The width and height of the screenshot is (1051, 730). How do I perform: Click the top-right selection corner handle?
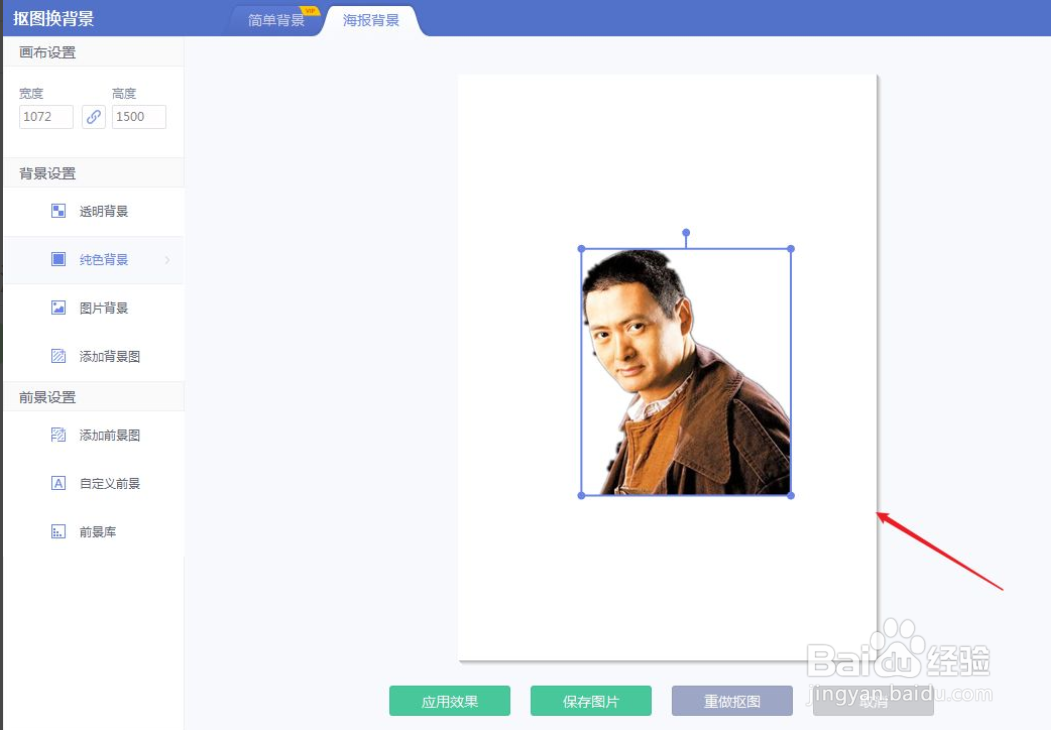click(791, 249)
